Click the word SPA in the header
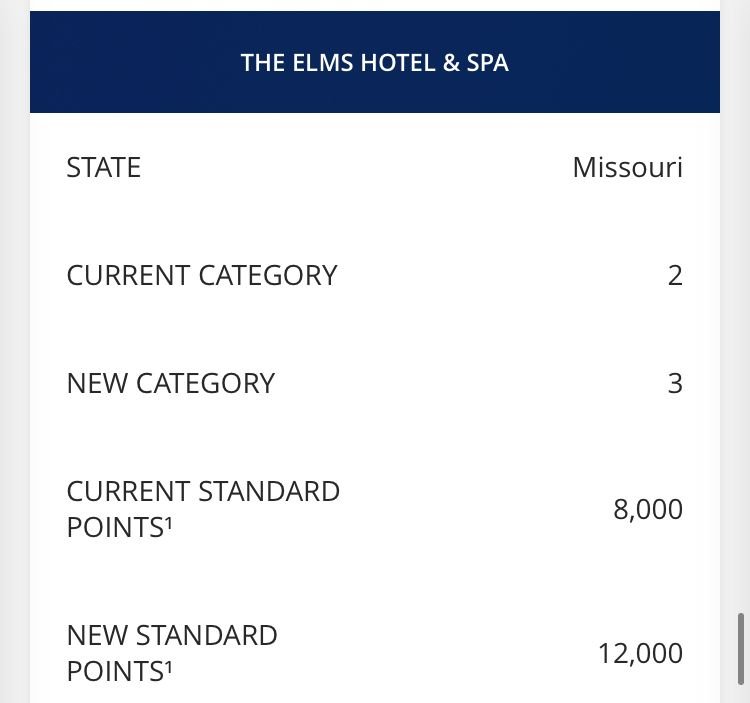The image size is (750, 703). click(x=488, y=63)
